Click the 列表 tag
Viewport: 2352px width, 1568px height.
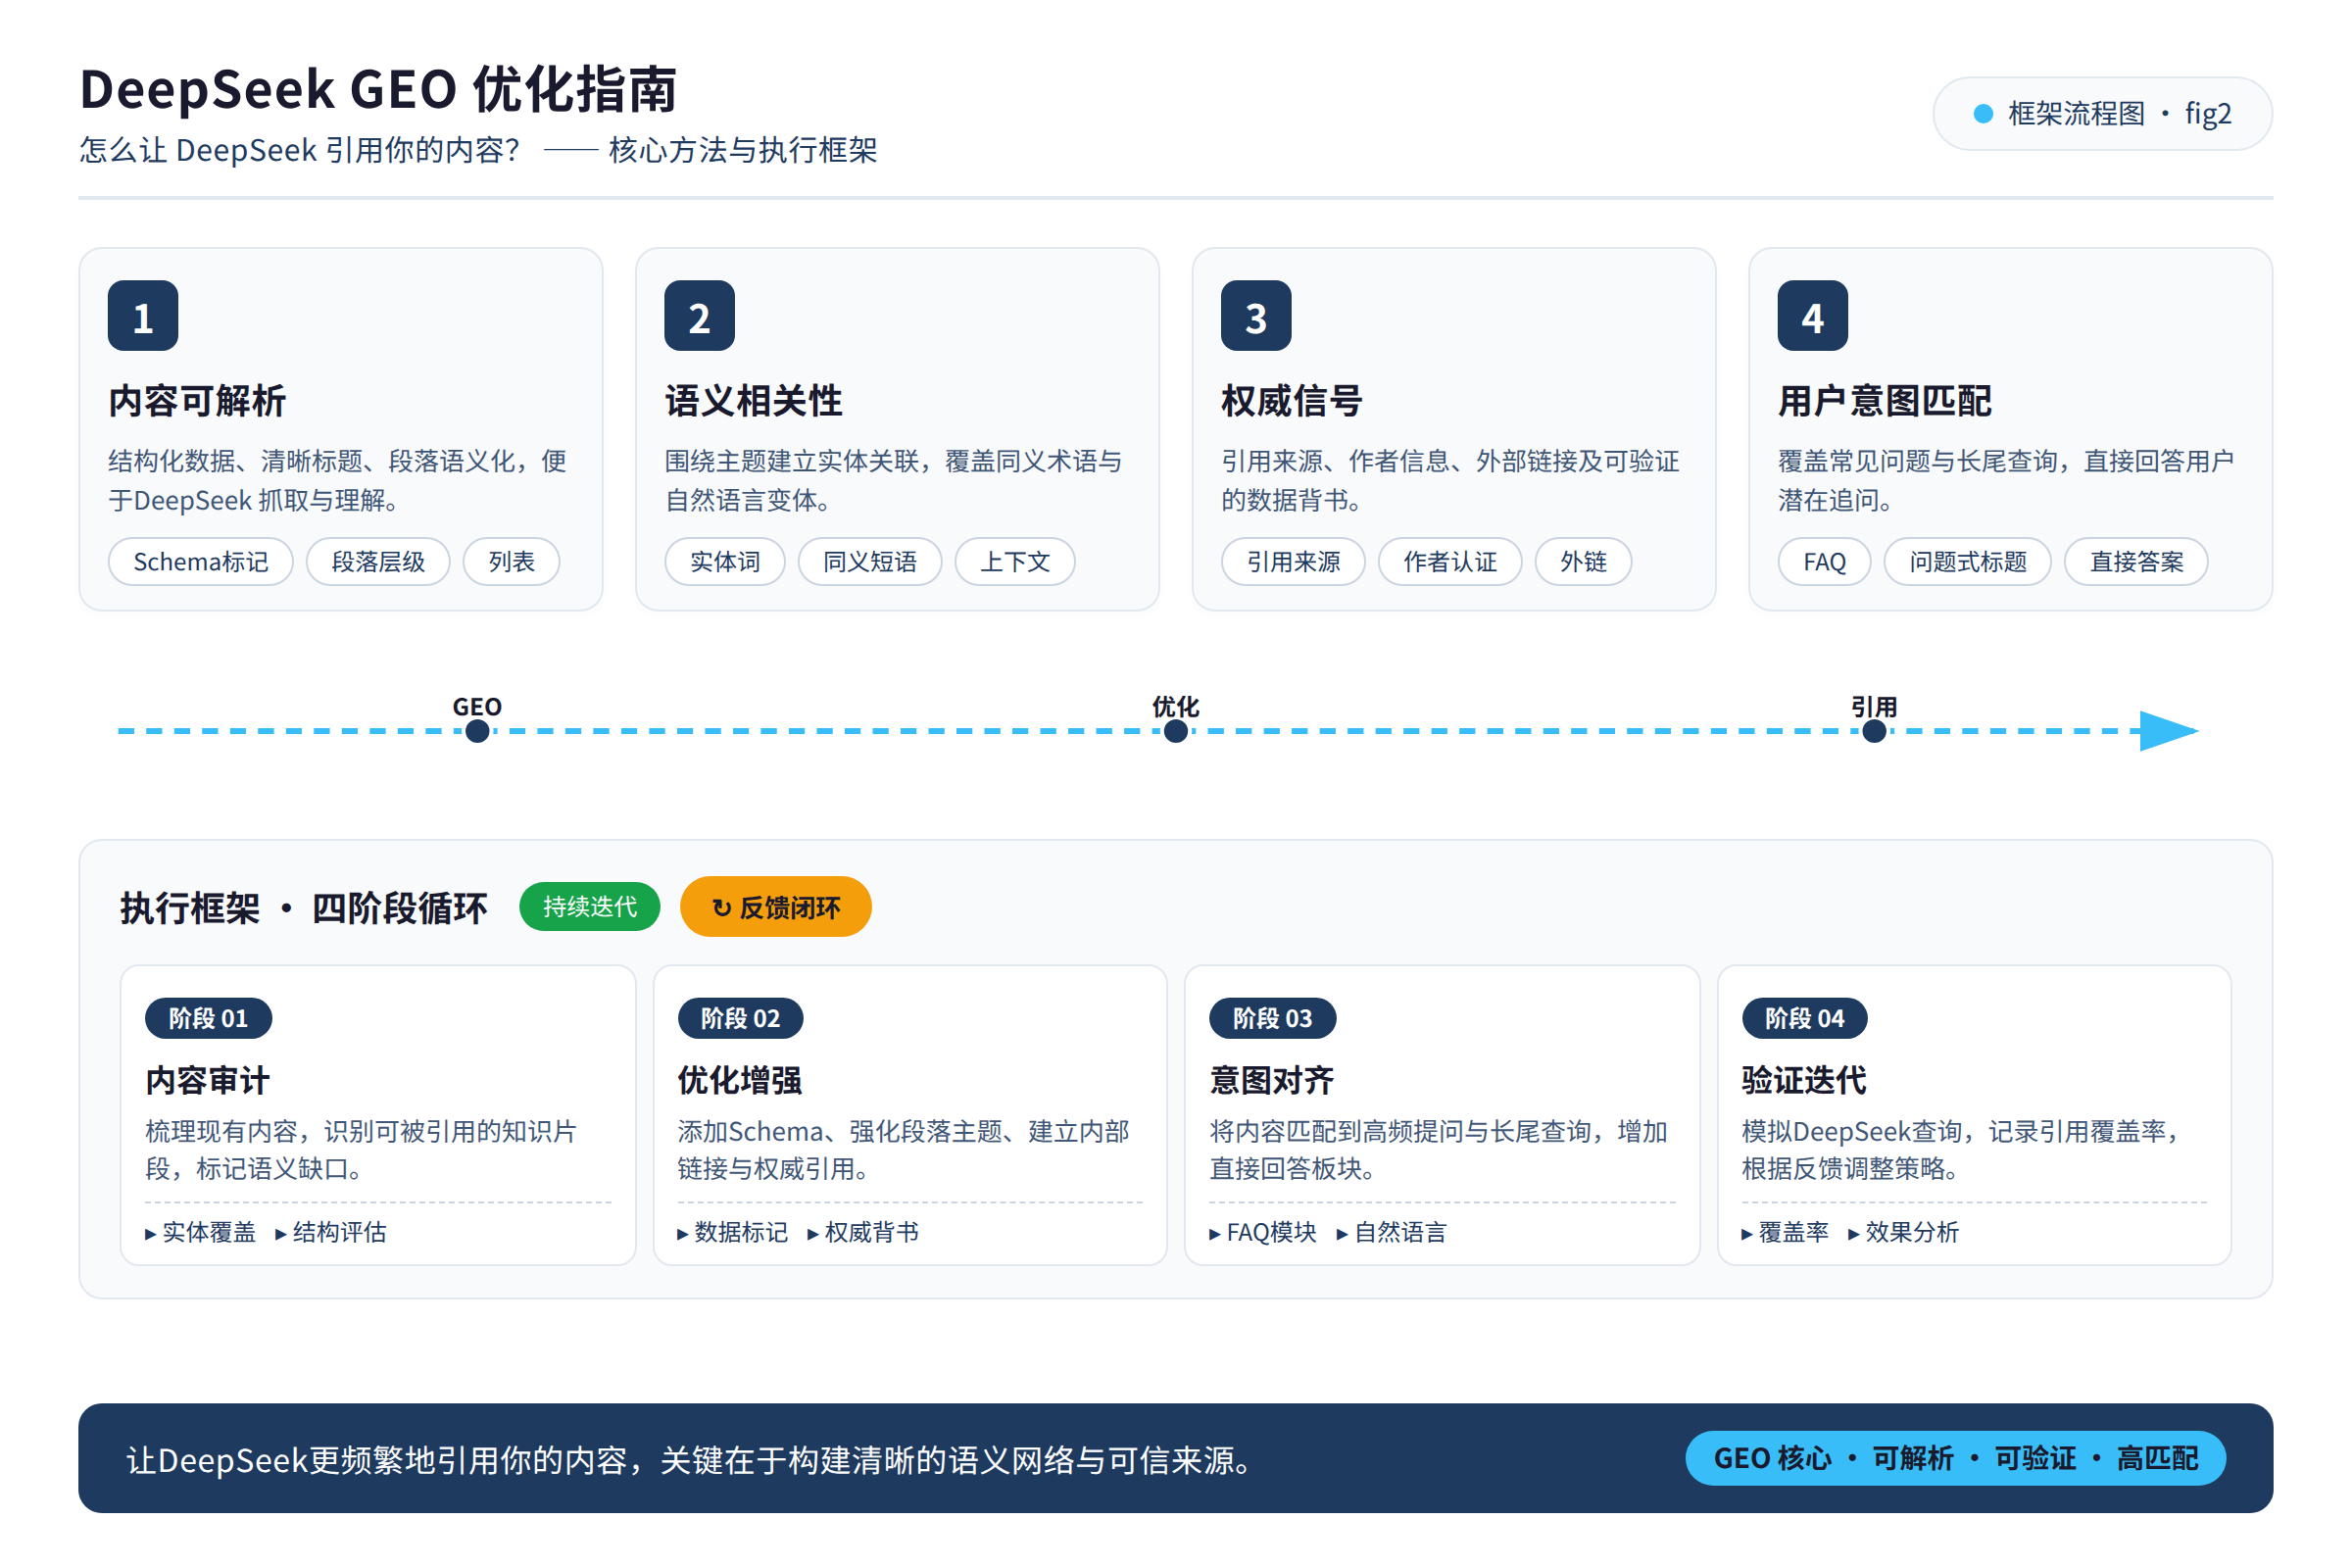pos(511,562)
